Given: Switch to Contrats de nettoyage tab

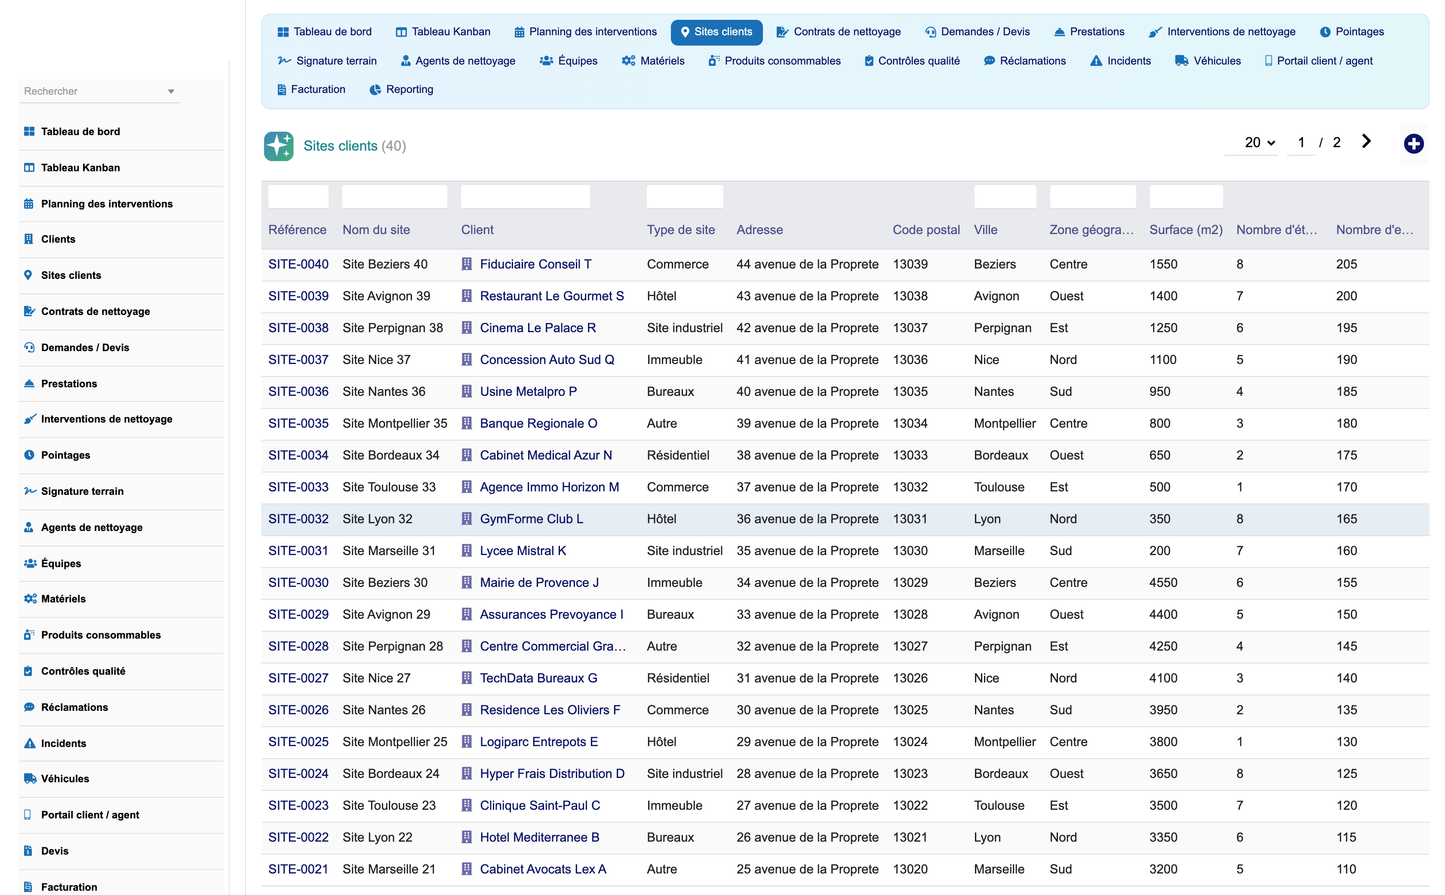Looking at the screenshot, I should coord(839,32).
